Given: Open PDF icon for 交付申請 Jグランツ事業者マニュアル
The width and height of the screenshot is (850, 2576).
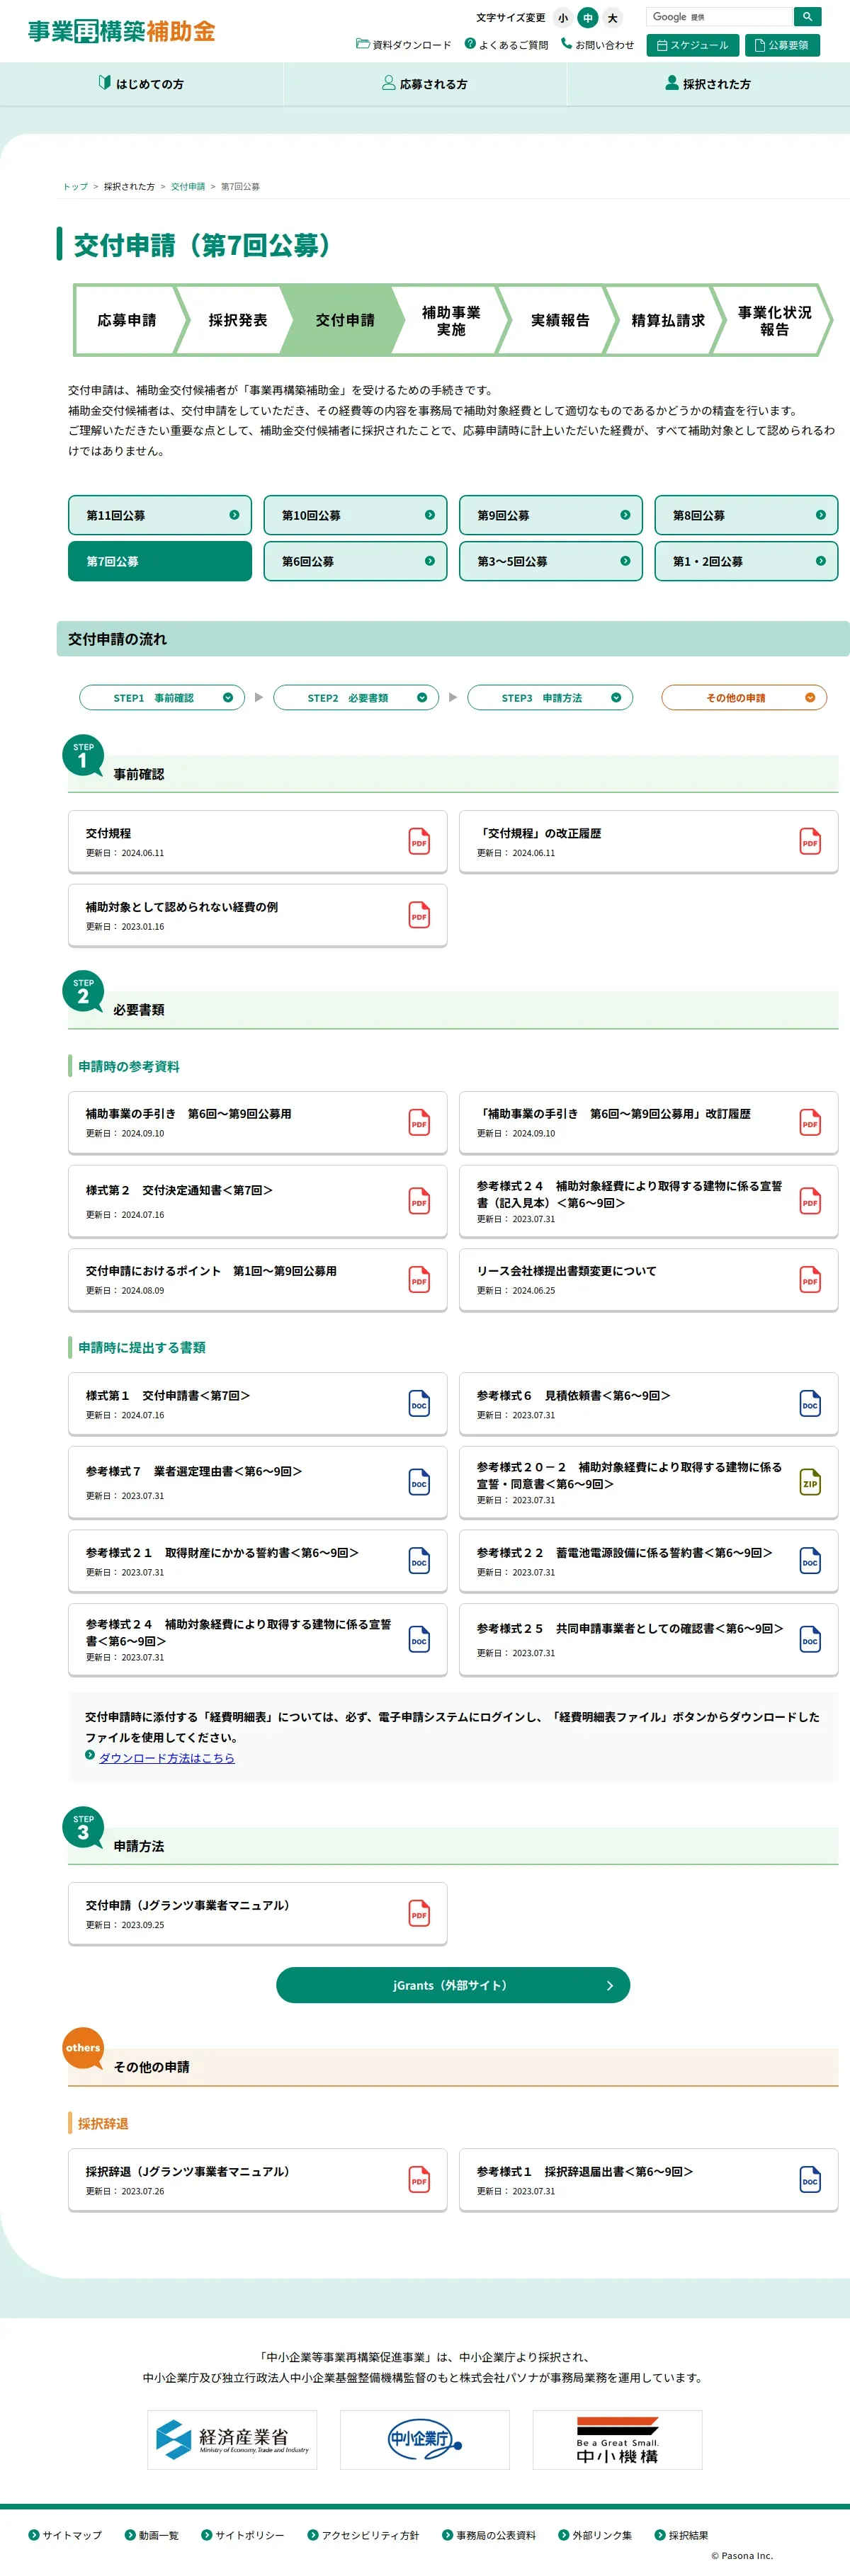Looking at the screenshot, I should pos(419,1913).
